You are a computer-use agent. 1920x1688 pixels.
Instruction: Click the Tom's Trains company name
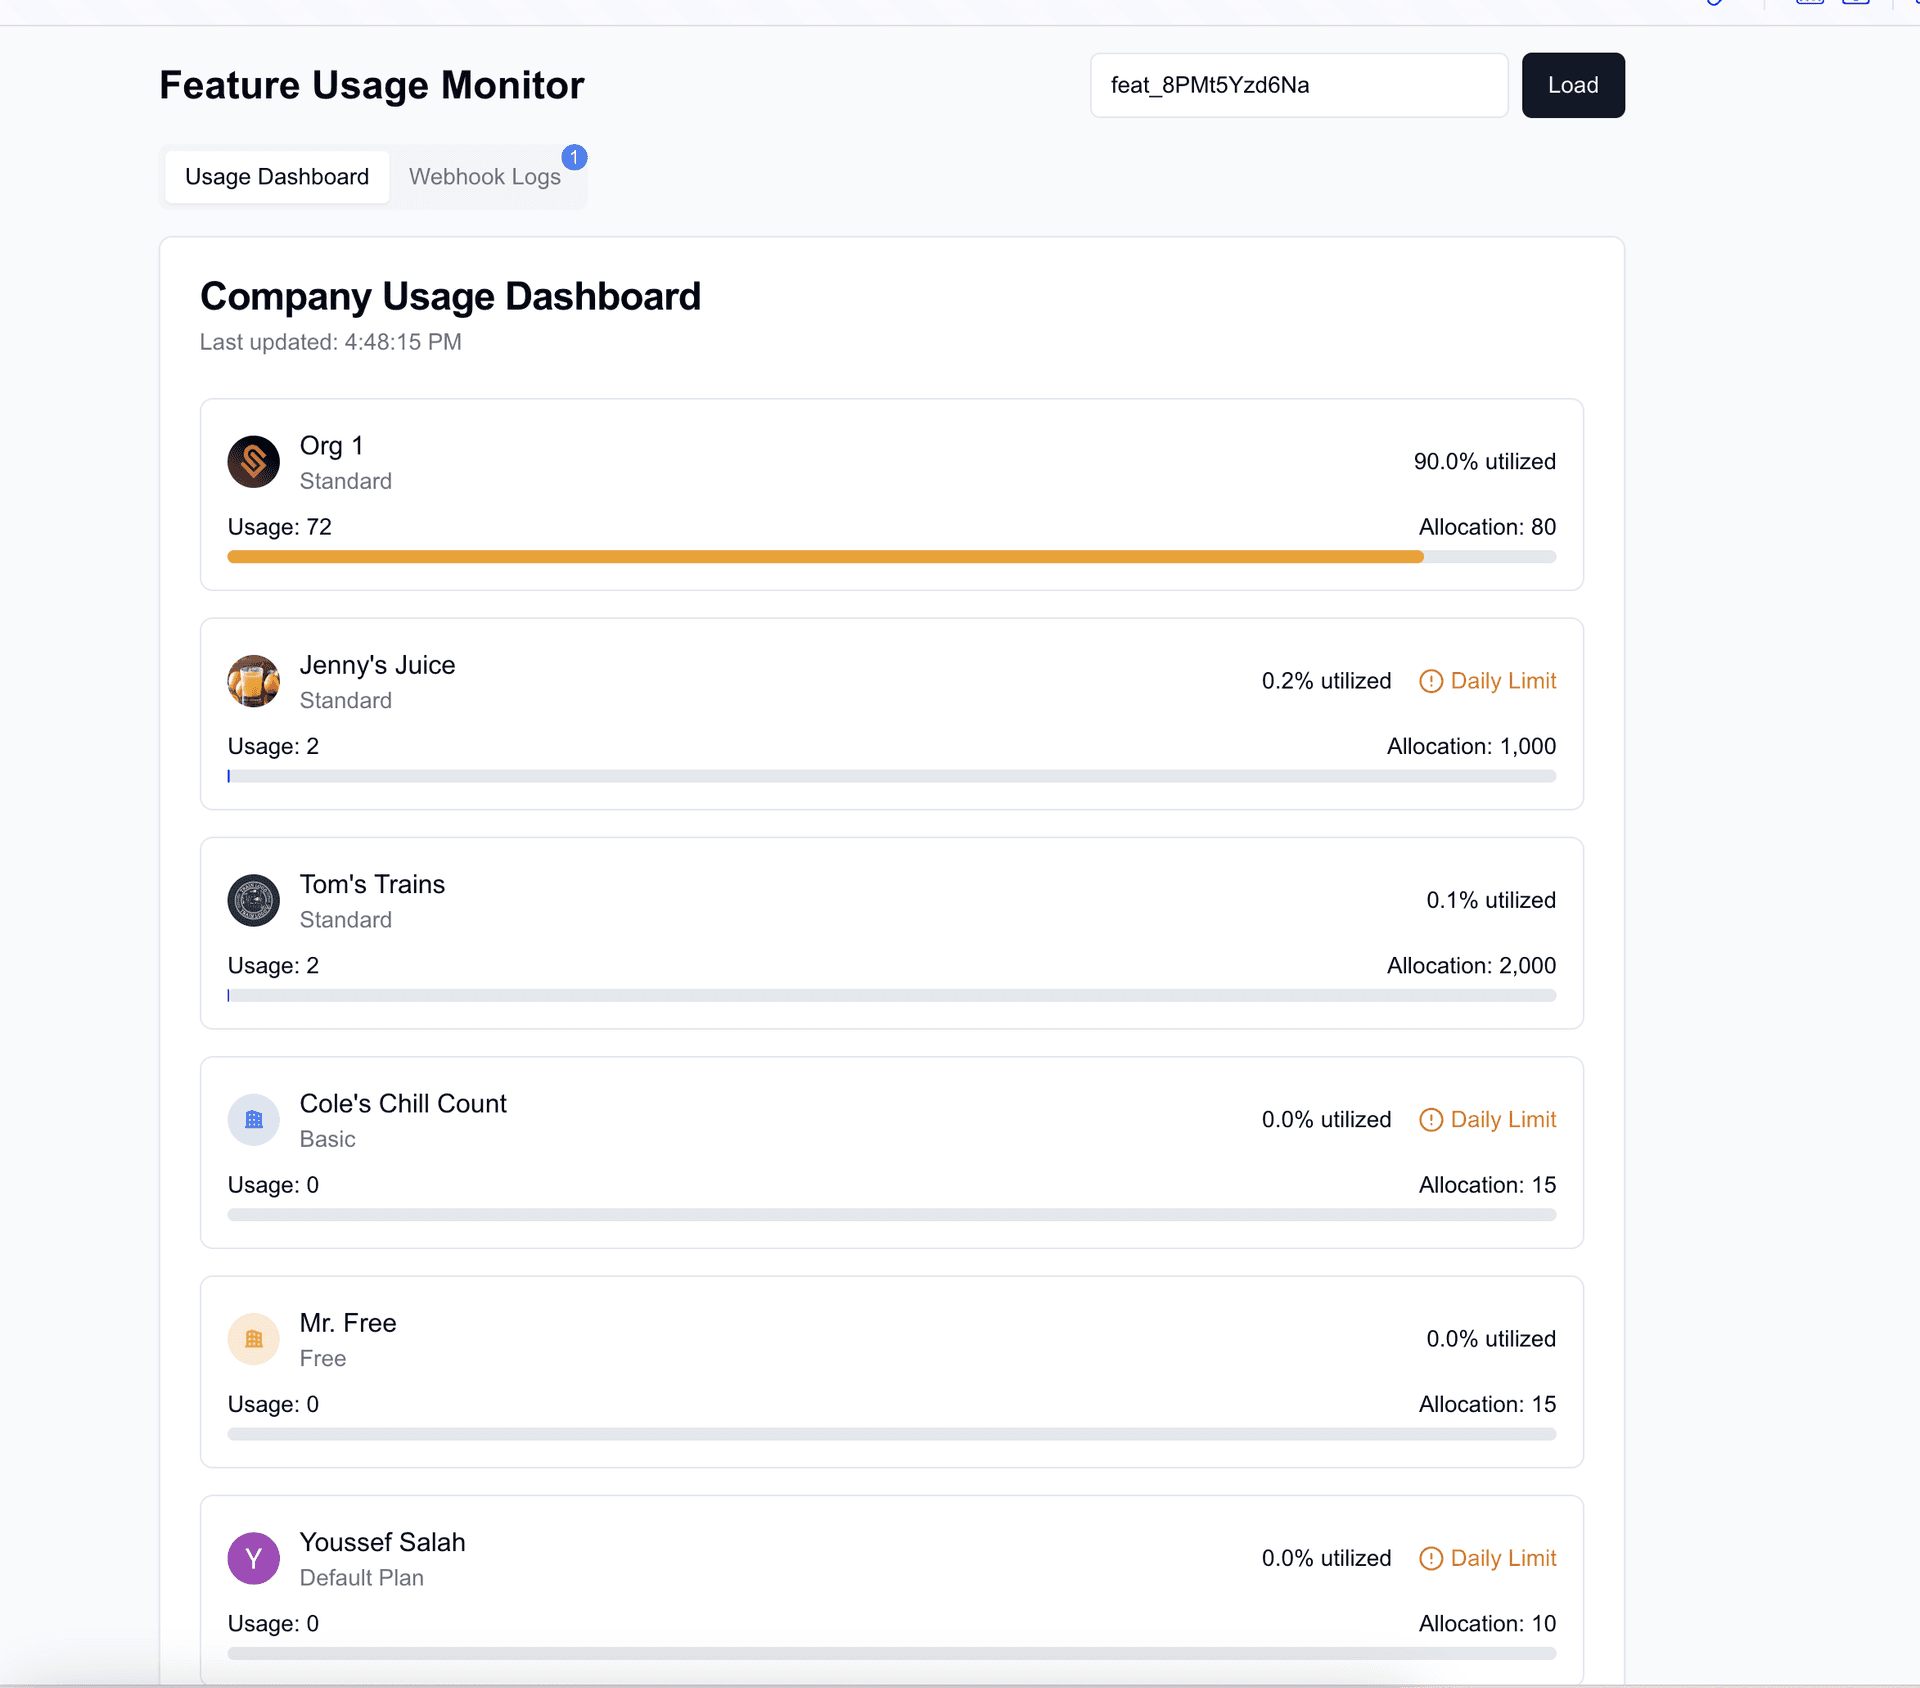pos(372,884)
